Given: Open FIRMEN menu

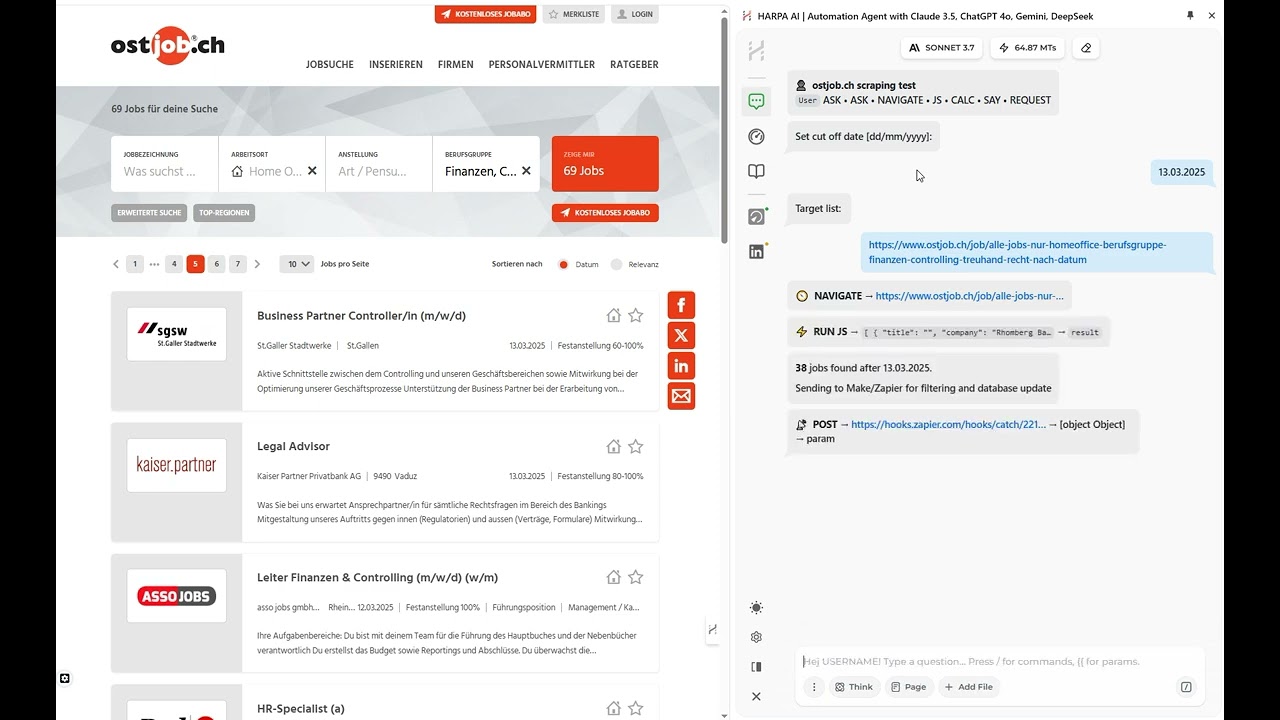Looking at the screenshot, I should 456,64.
